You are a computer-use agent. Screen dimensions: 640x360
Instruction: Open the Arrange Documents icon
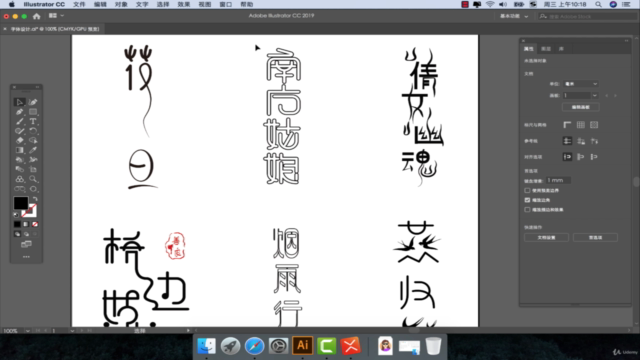(53, 16)
